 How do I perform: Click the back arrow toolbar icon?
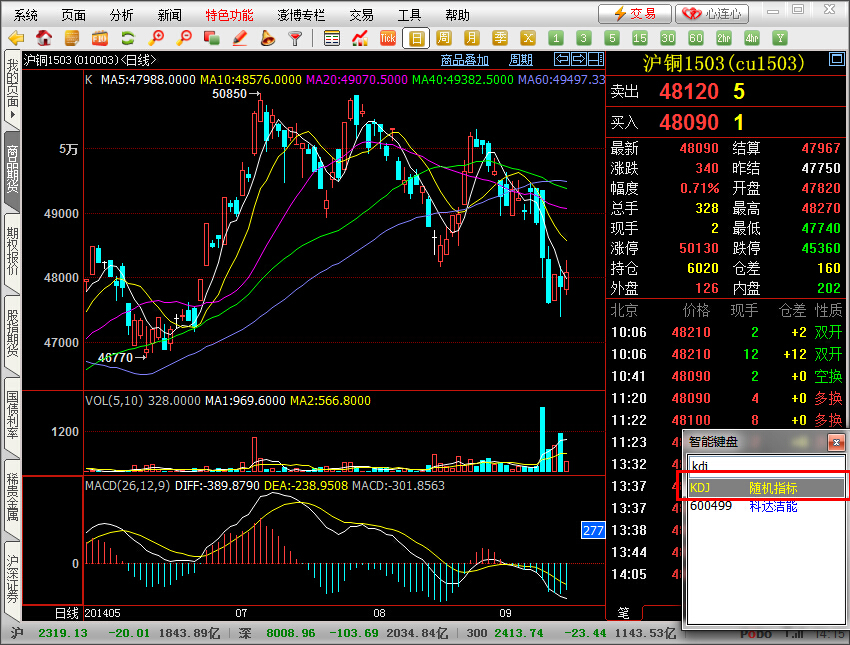[16, 38]
